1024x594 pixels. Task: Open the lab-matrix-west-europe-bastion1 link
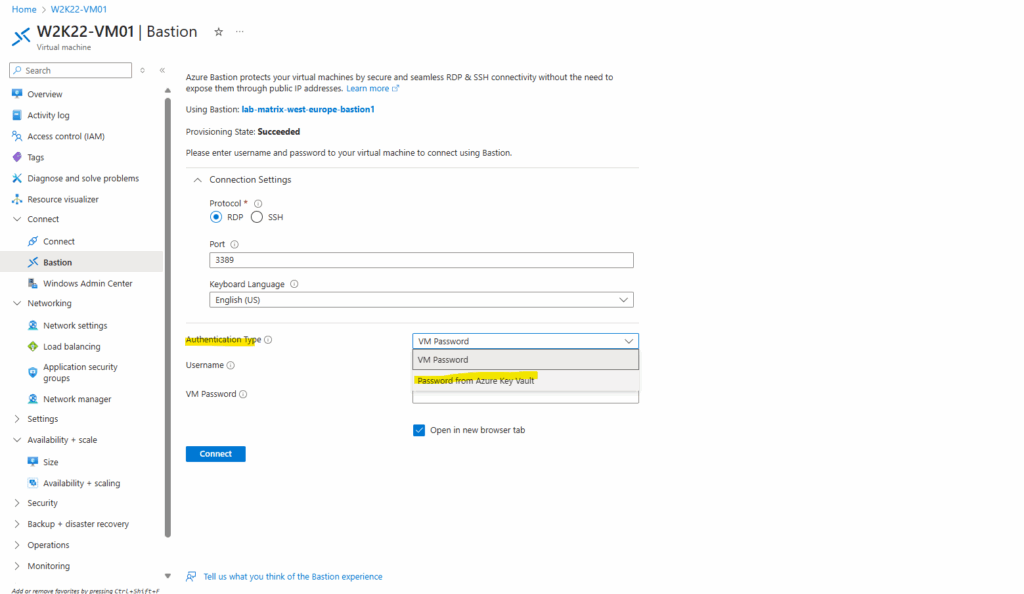[x=308, y=109]
